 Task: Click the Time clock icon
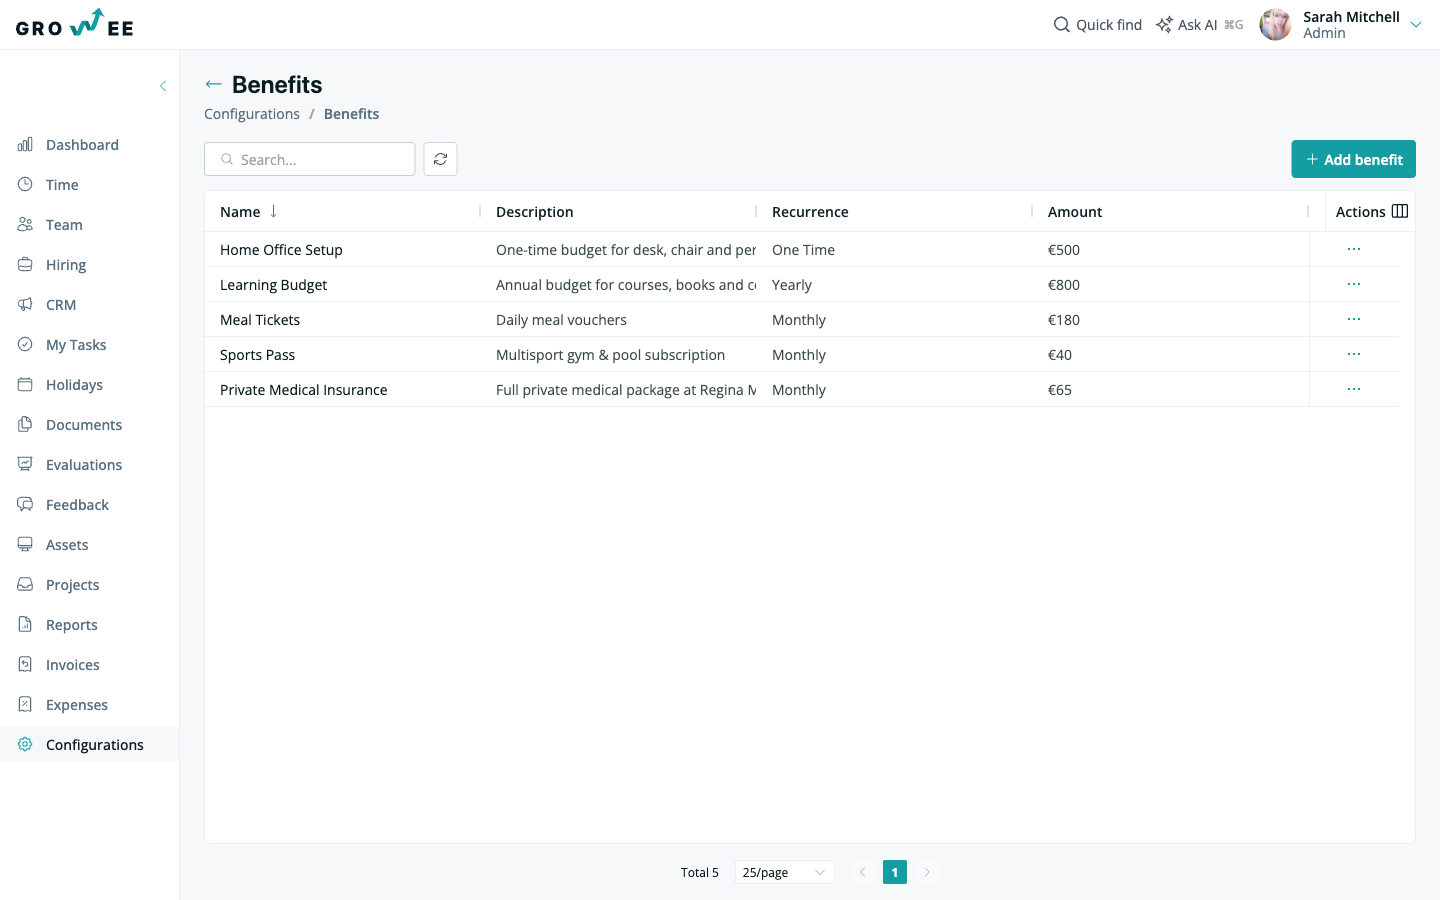25,185
